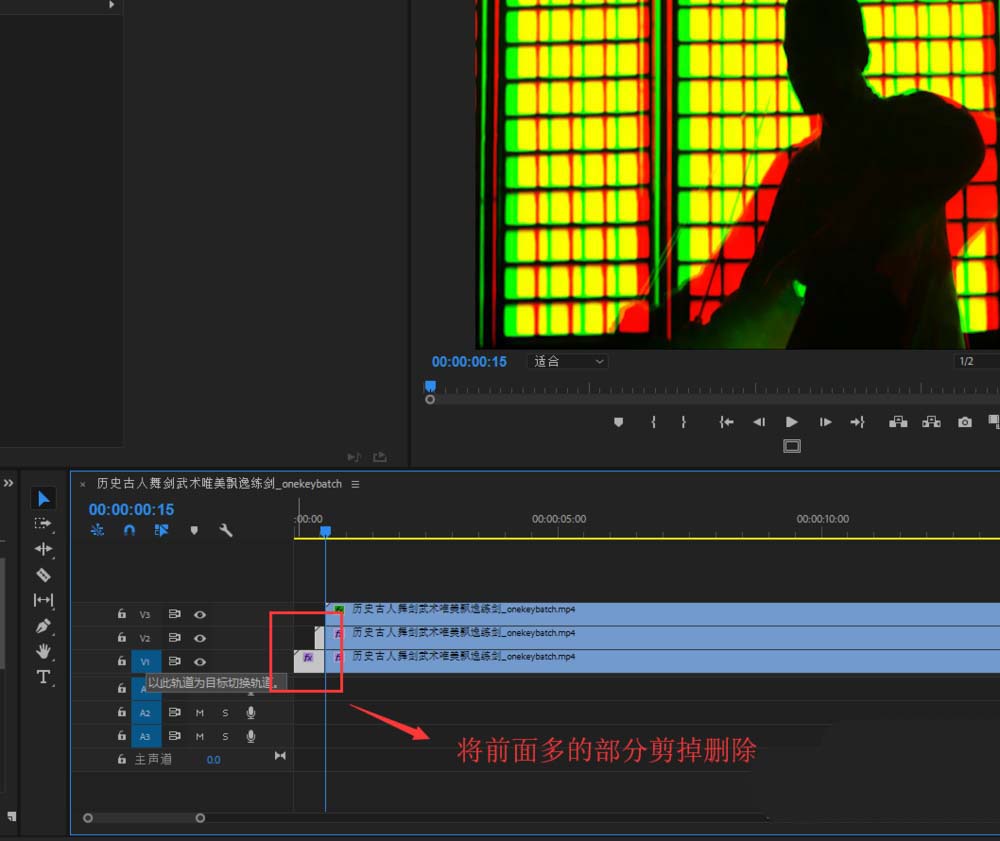This screenshot has height=841, width=1000.
Task: Expand hidden panels double chevron
Action: [8, 483]
